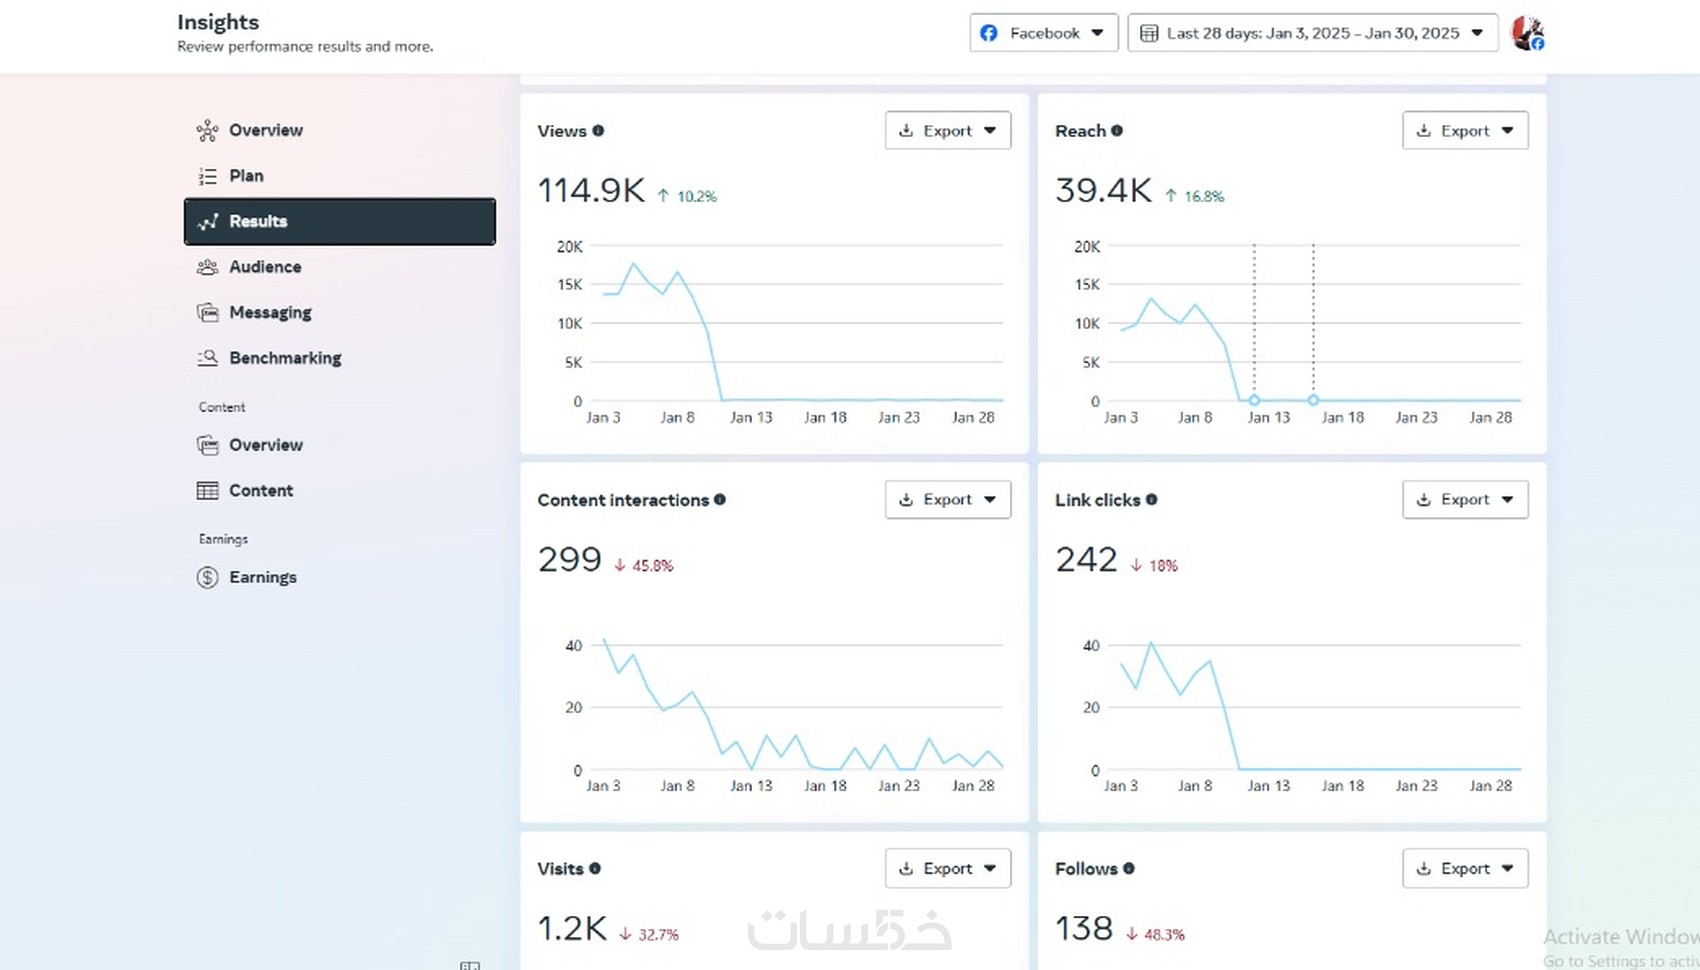Click the Earnings dollar icon in the sidebar
This screenshot has height=970, width=1700.
point(207,578)
